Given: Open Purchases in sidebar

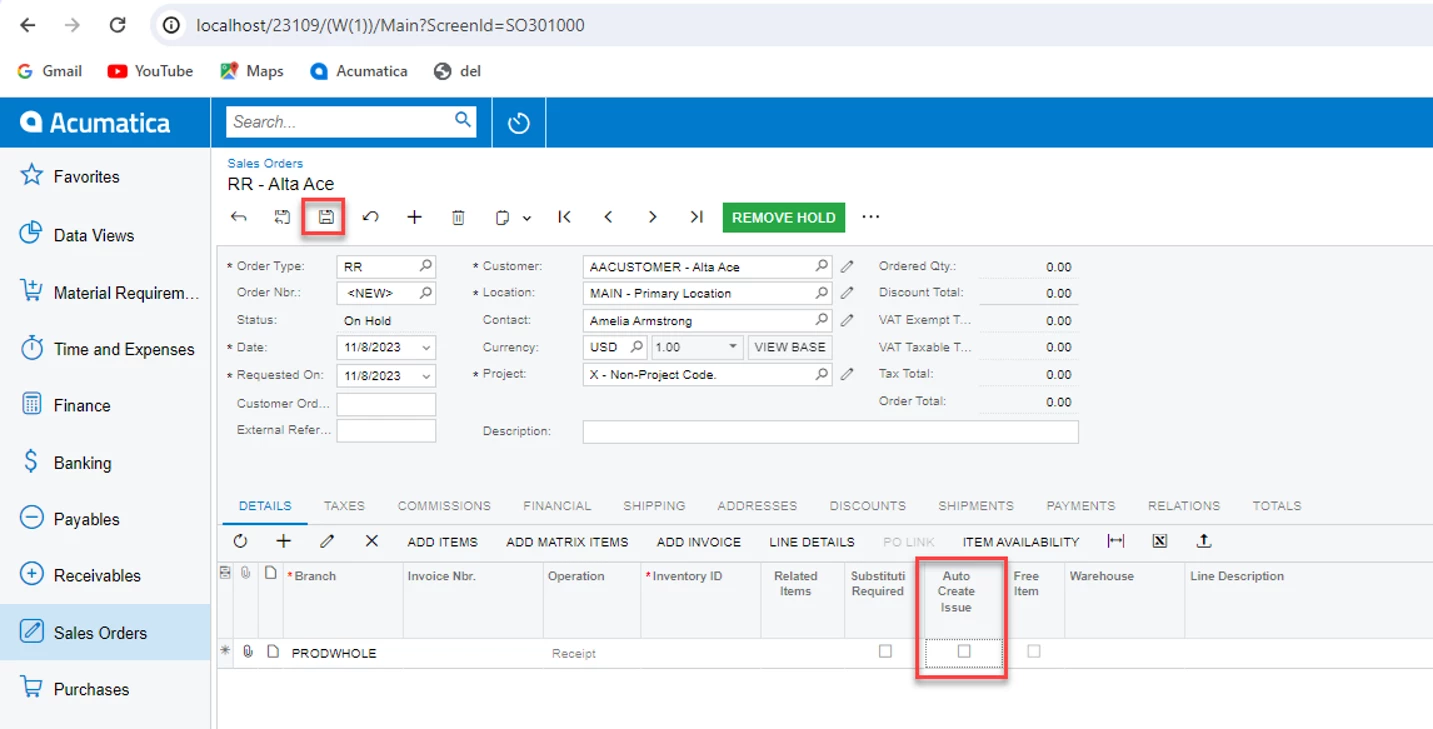Looking at the screenshot, I should (x=105, y=689).
